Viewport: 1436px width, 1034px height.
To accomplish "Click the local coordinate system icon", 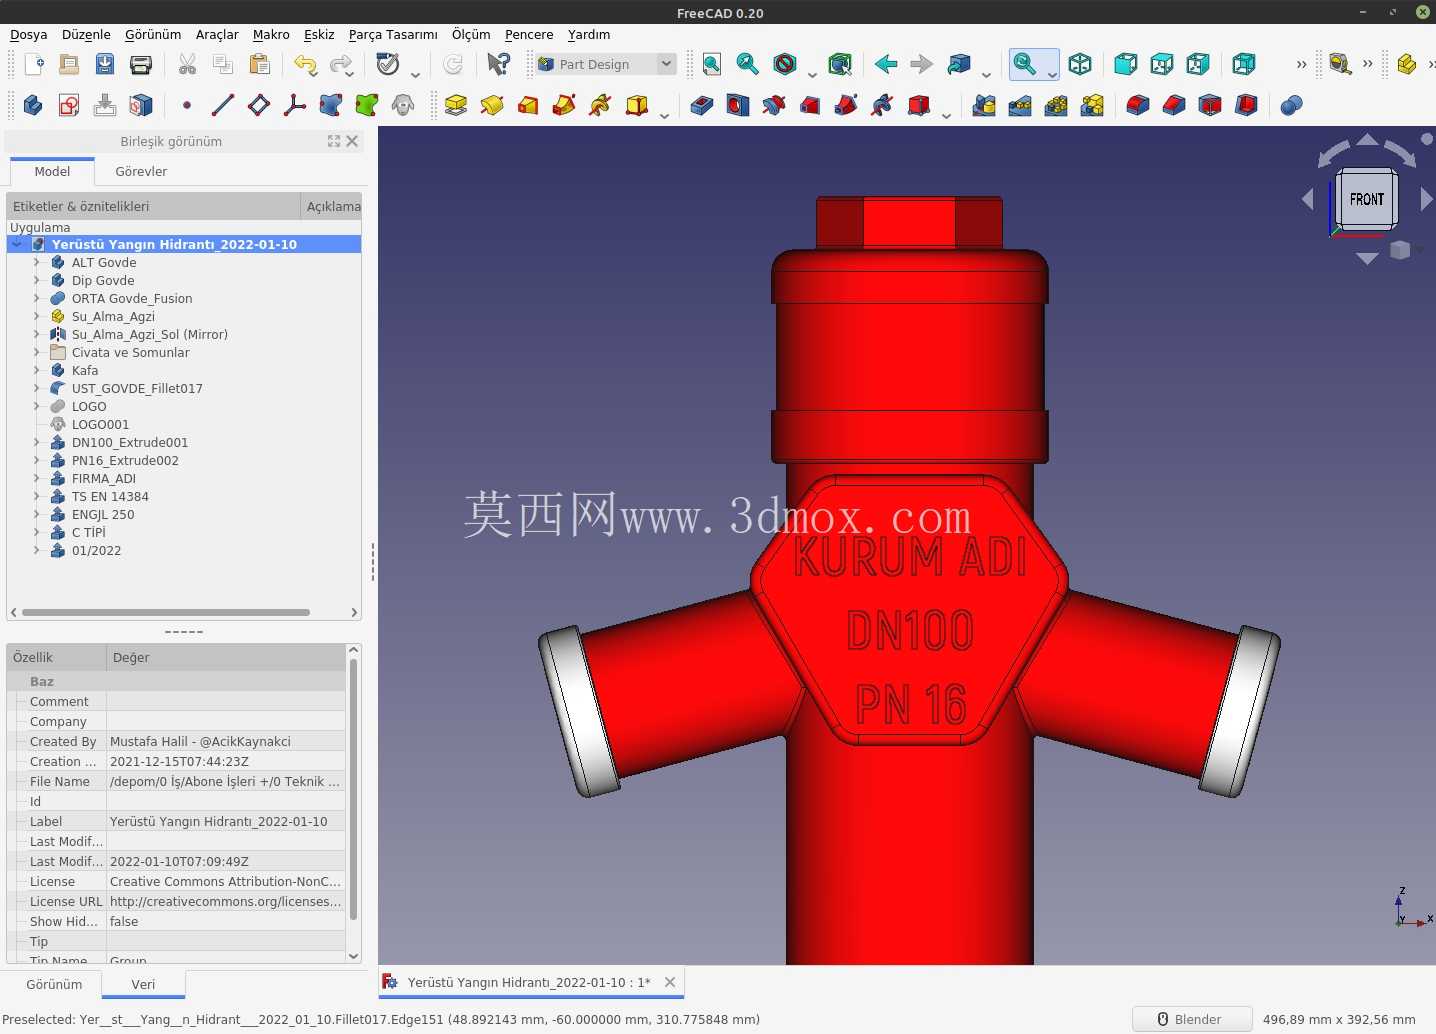I will (295, 105).
